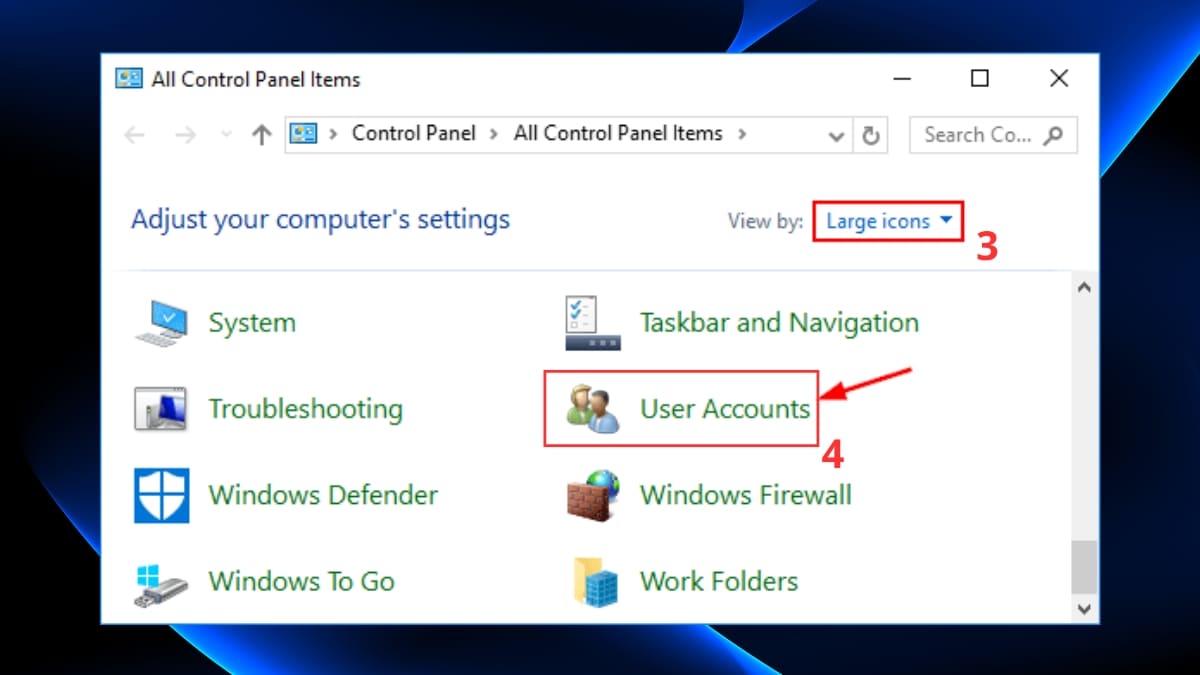Open Windows Defender via the shield icon
The image size is (1200, 675).
coord(160,495)
